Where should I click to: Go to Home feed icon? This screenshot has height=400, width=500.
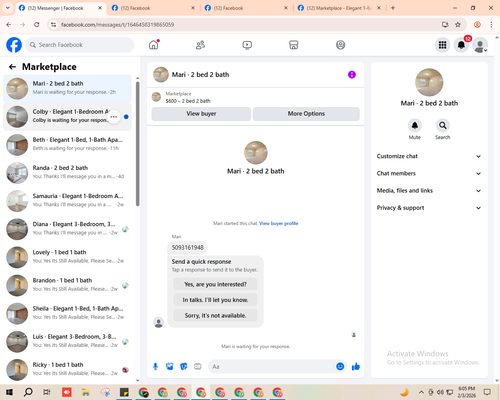(x=154, y=45)
